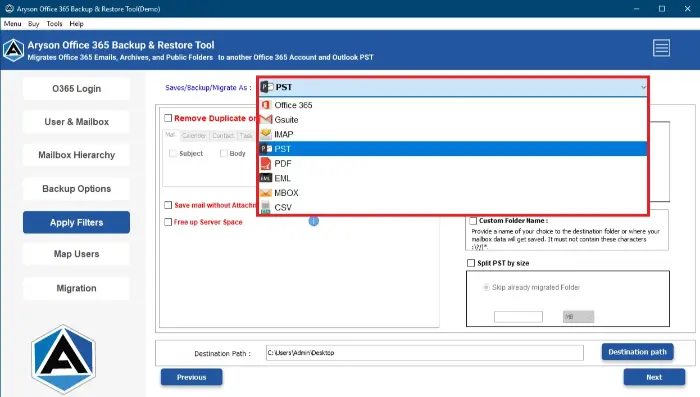700x397 pixels.
Task: Click the Destination path button
Action: click(x=638, y=352)
